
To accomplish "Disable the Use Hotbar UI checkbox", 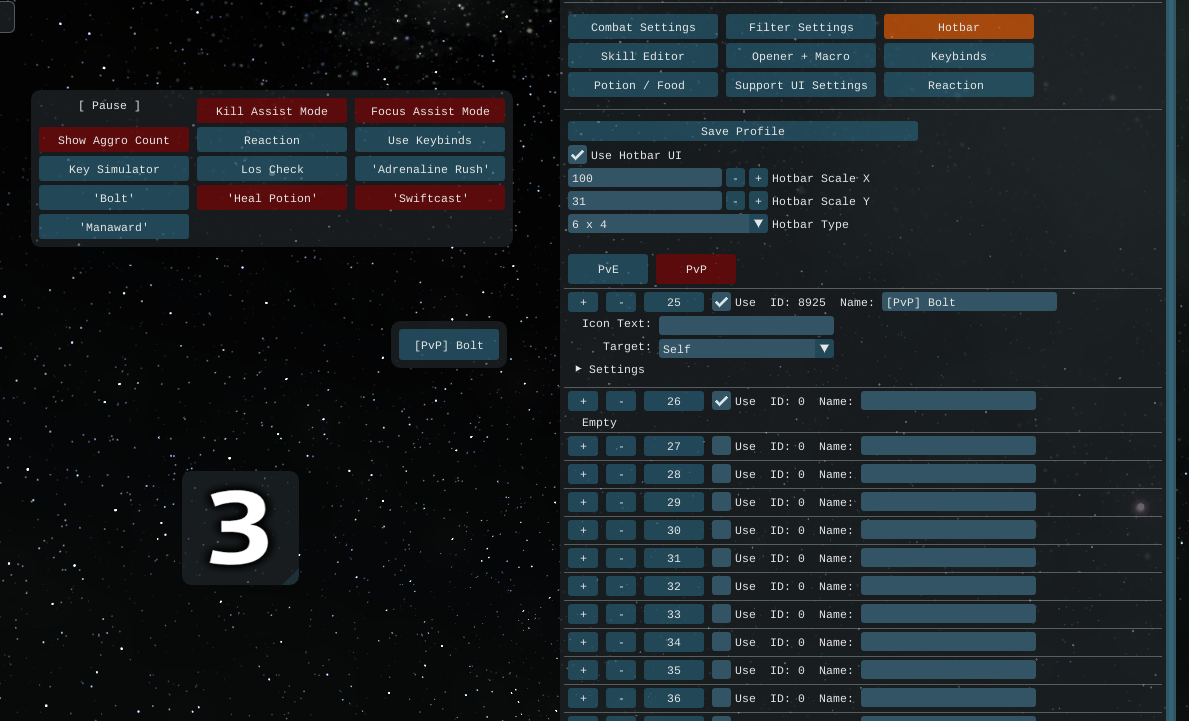I will click(577, 155).
